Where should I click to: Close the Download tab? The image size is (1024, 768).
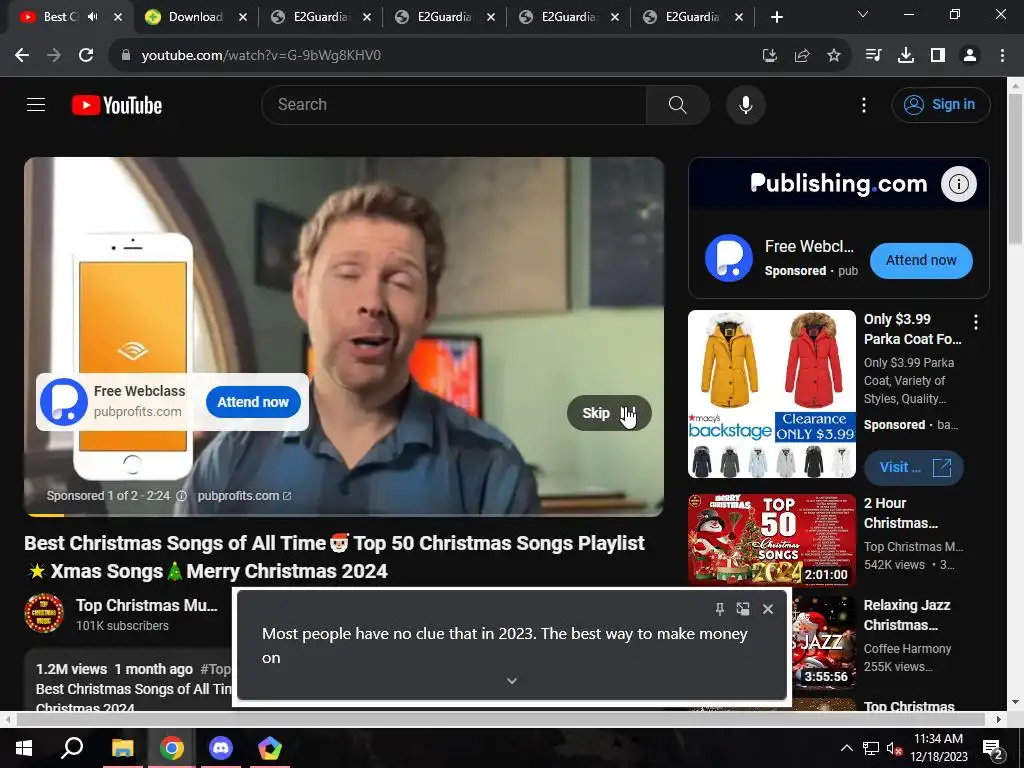pyautogui.click(x=243, y=17)
